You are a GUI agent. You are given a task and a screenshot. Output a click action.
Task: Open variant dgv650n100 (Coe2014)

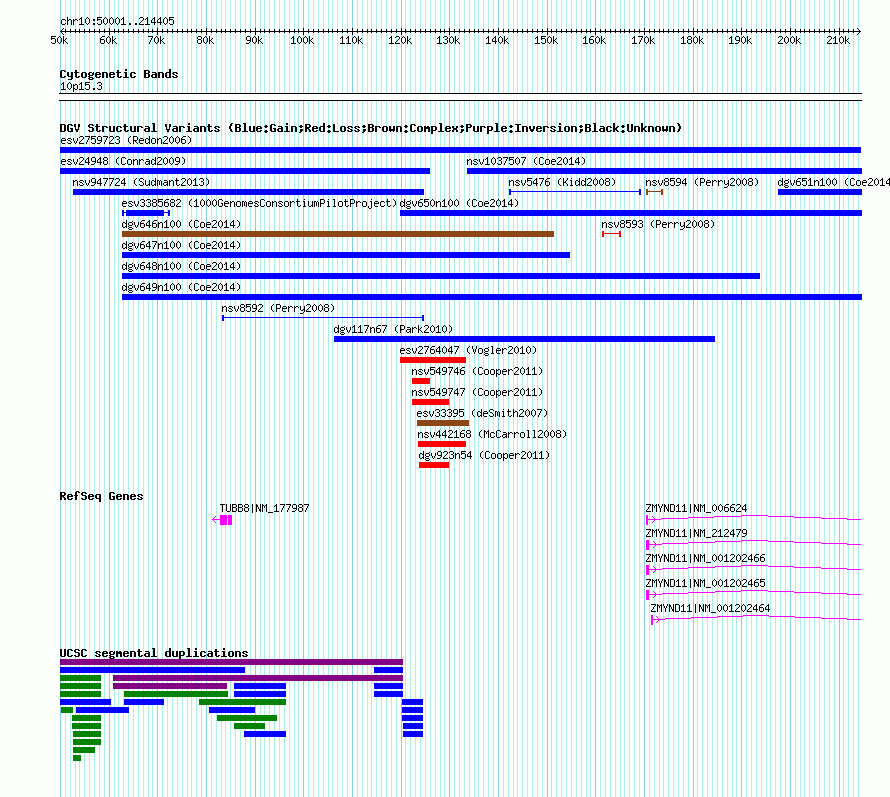coord(459,203)
